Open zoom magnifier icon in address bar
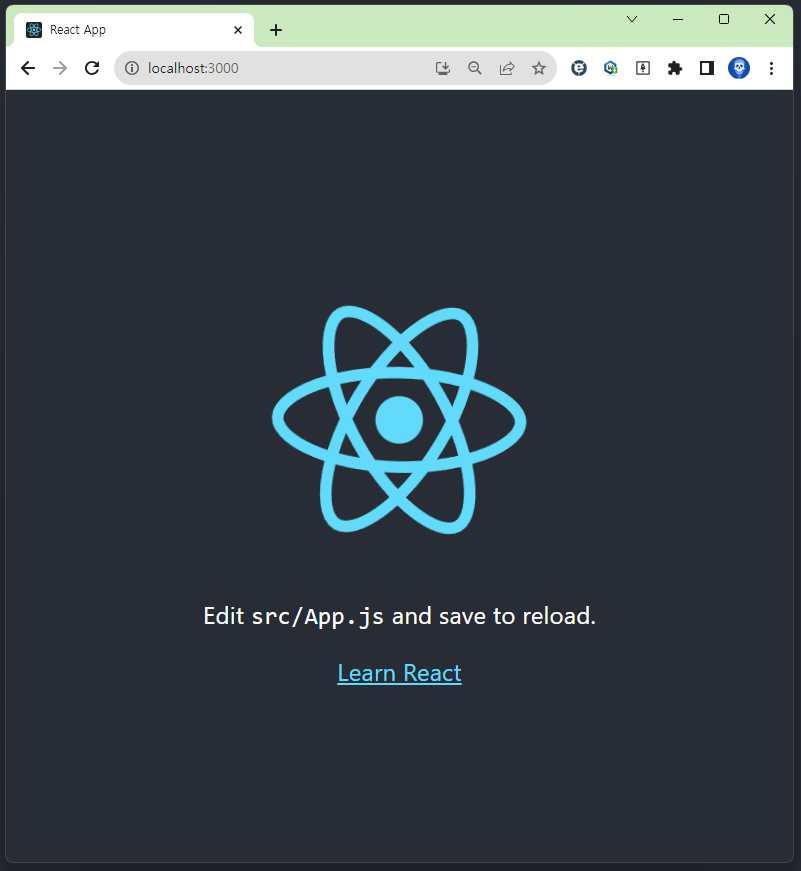 [474, 68]
